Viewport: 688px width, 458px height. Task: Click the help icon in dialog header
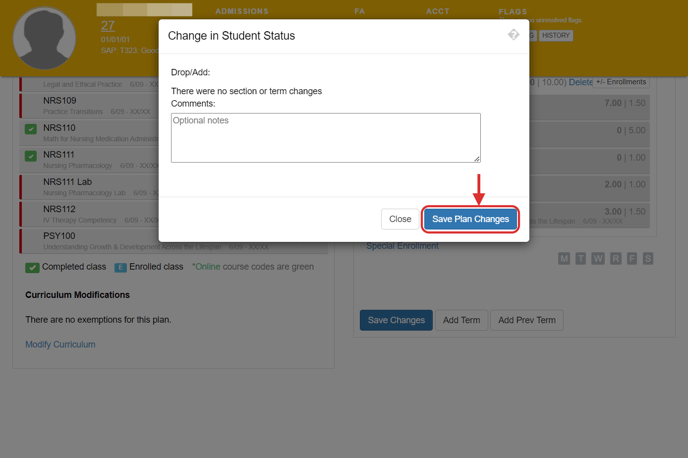(513, 35)
